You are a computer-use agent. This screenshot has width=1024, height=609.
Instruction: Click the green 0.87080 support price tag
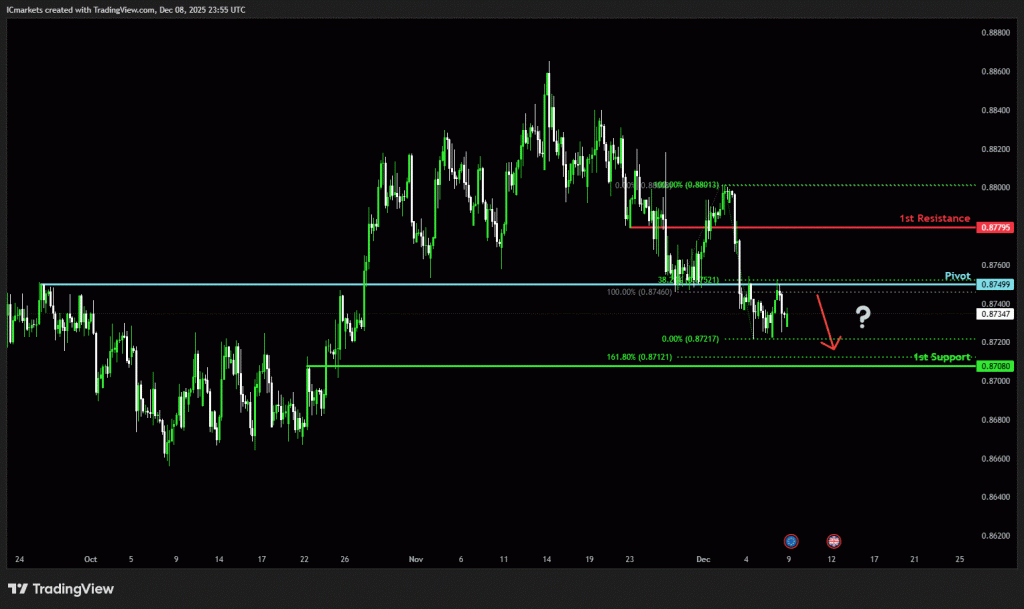point(996,366)
